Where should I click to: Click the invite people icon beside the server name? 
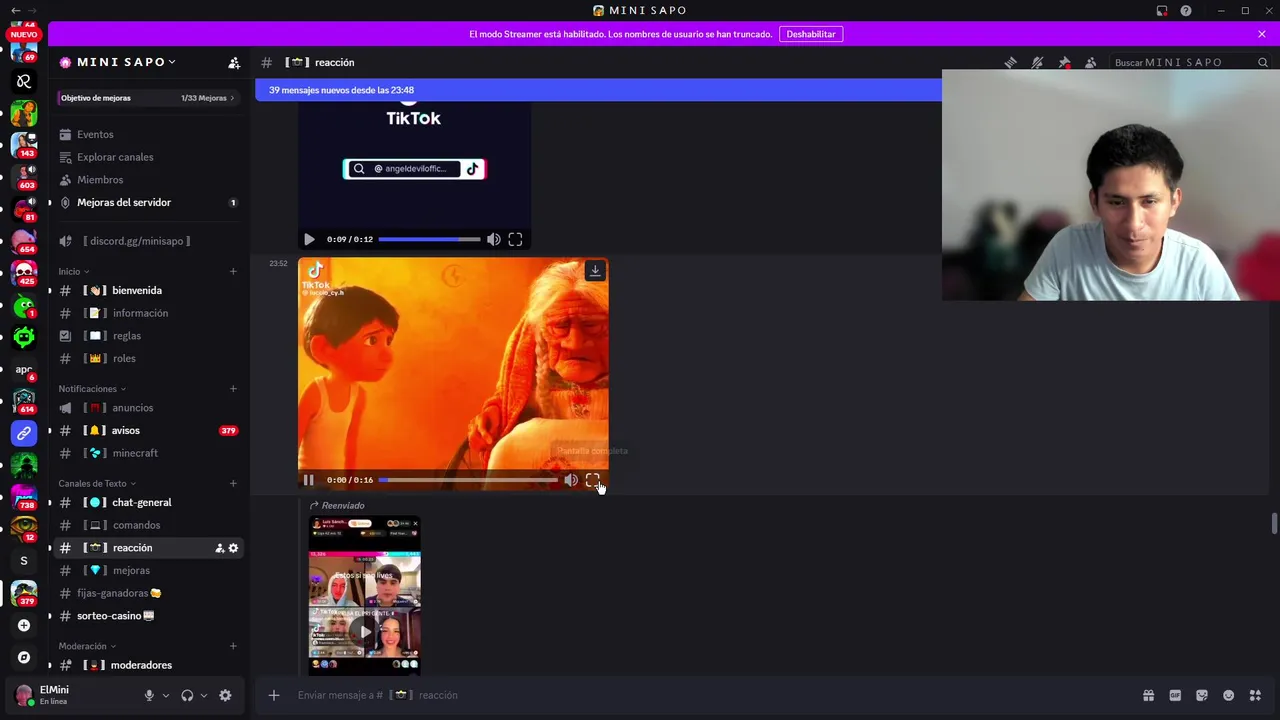234,62
